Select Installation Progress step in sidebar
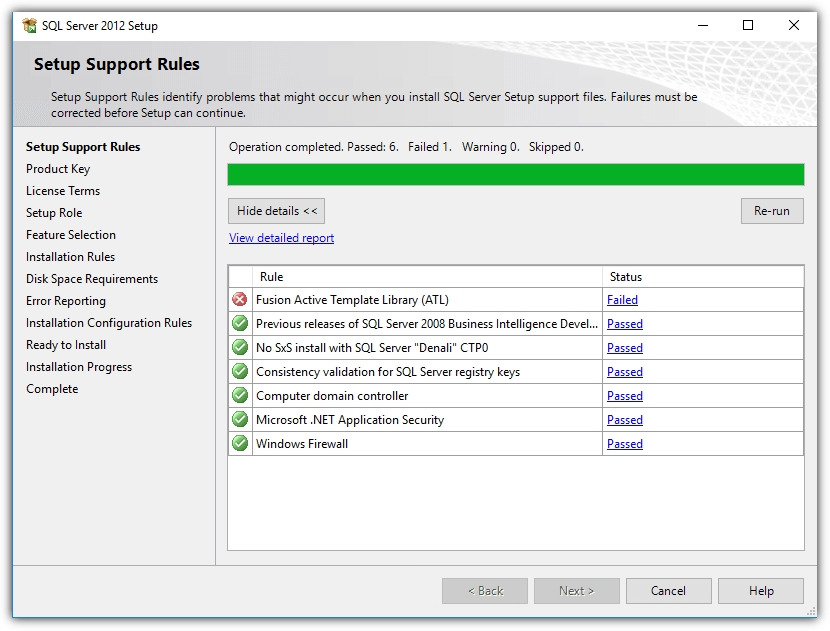This screenshot has width=830, height=631. (79, 367)
